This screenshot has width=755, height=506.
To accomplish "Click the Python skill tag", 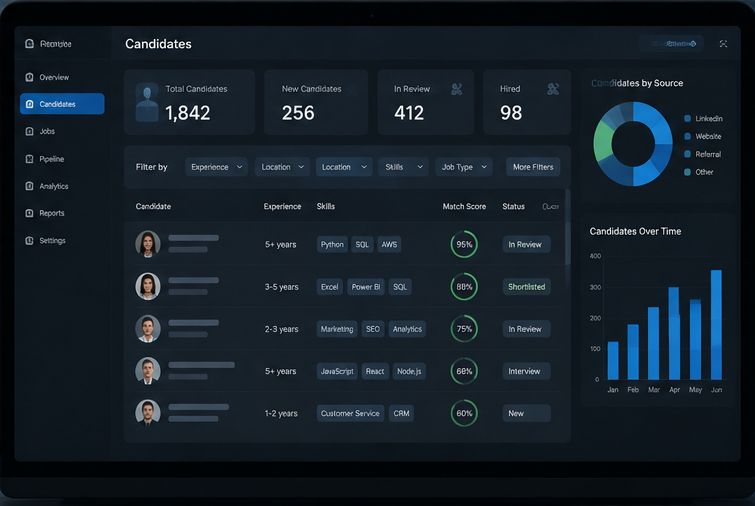I will click(x=332, y=245).
